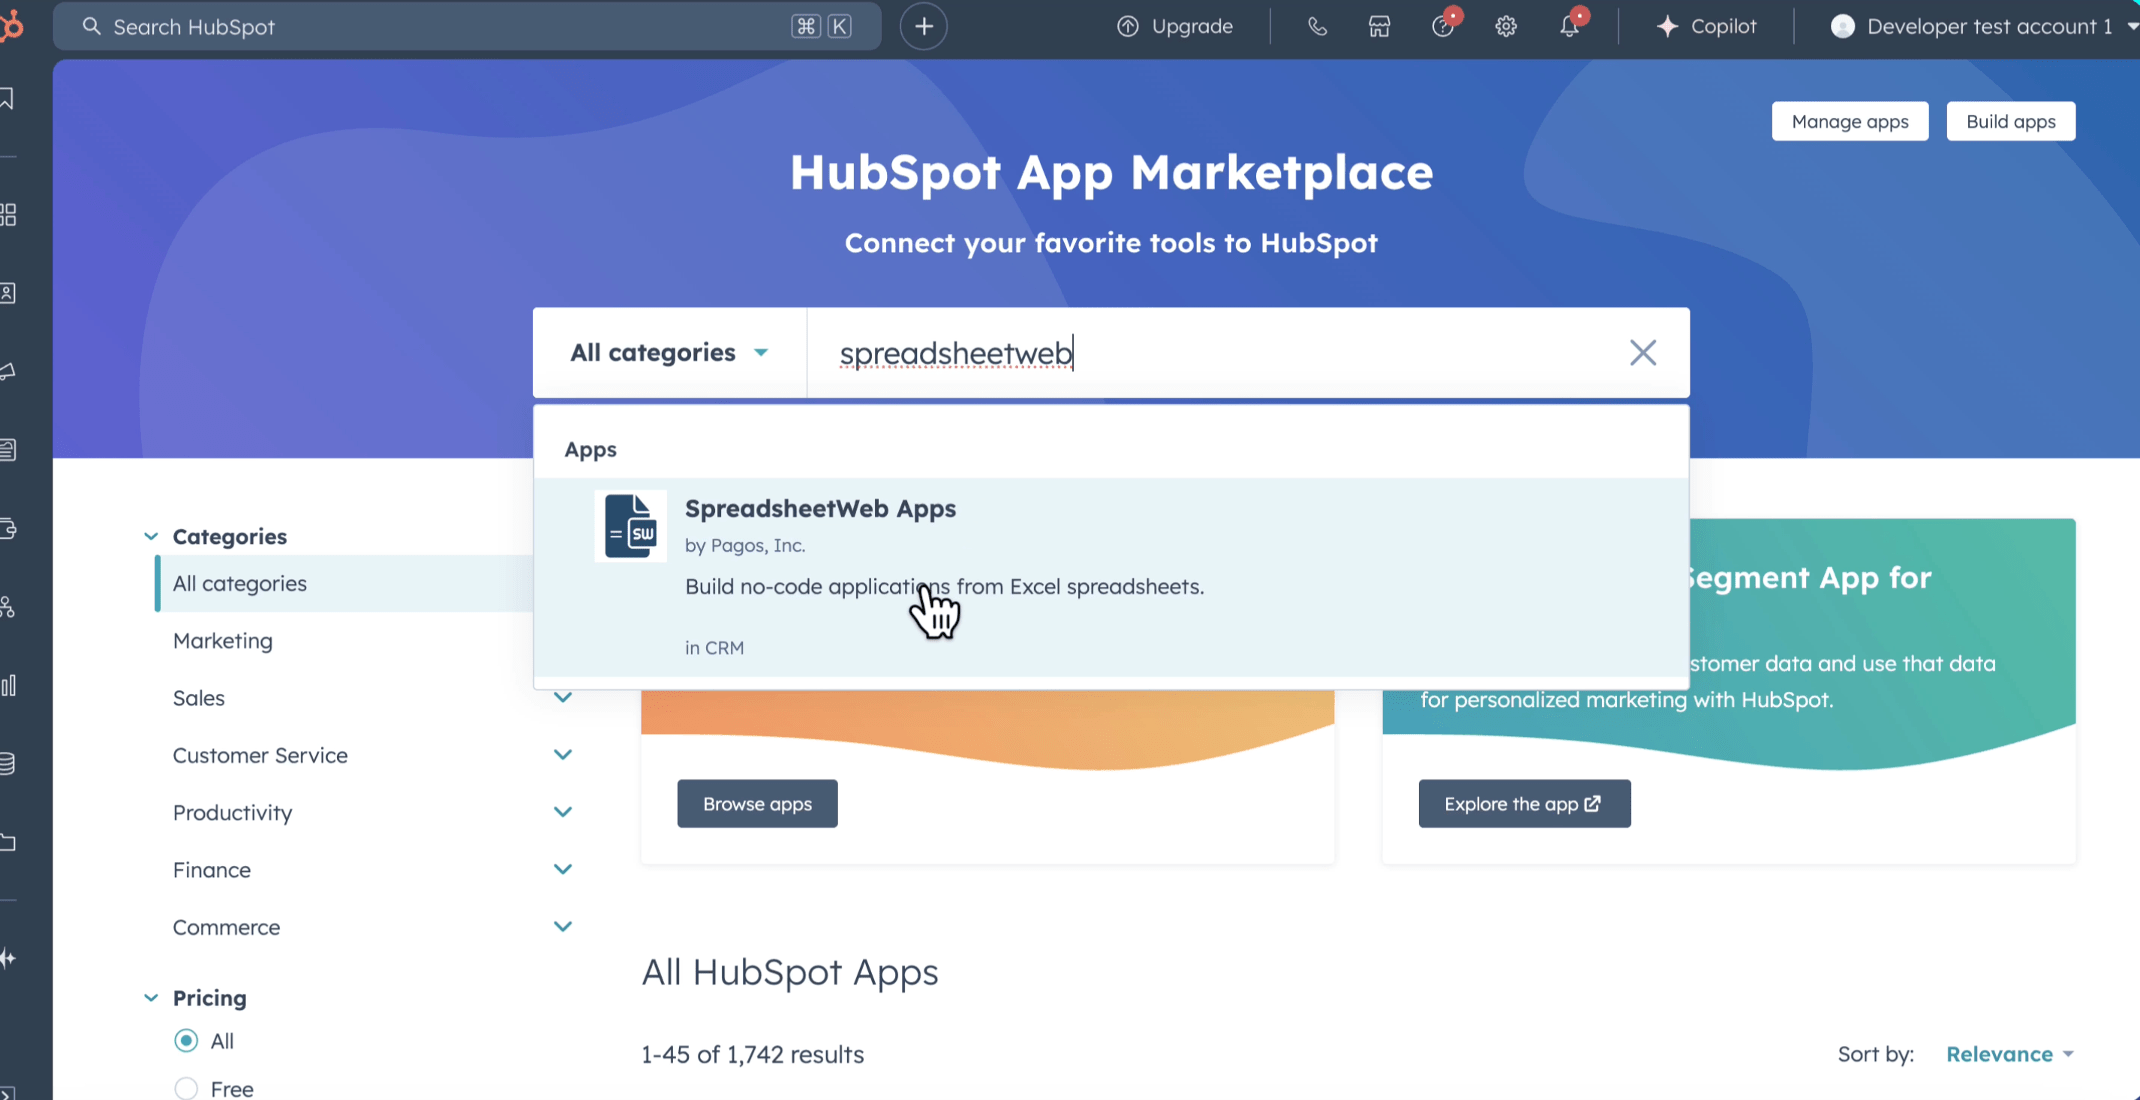Open the help icon with red badge
The width and height of the screenshot is (2140, 1100).
[x=1443, y=26]
